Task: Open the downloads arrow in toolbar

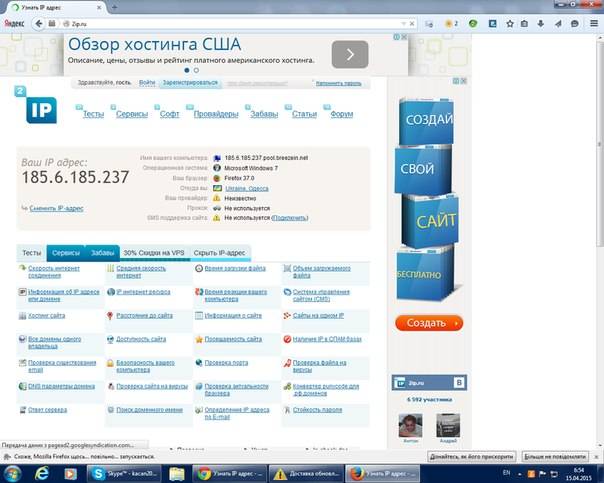Action: (x=541, y=23)
